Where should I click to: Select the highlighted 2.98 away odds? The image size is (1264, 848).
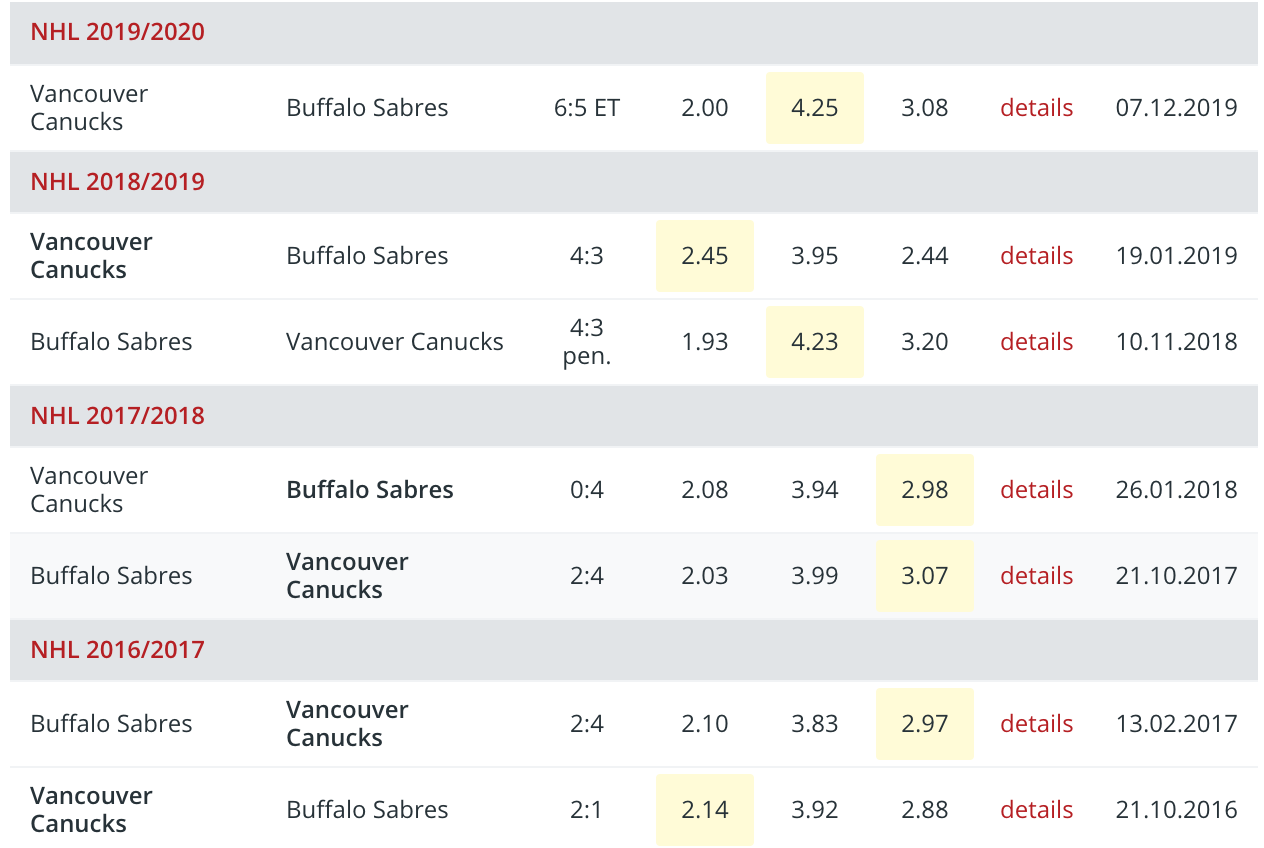pos(924,490)
